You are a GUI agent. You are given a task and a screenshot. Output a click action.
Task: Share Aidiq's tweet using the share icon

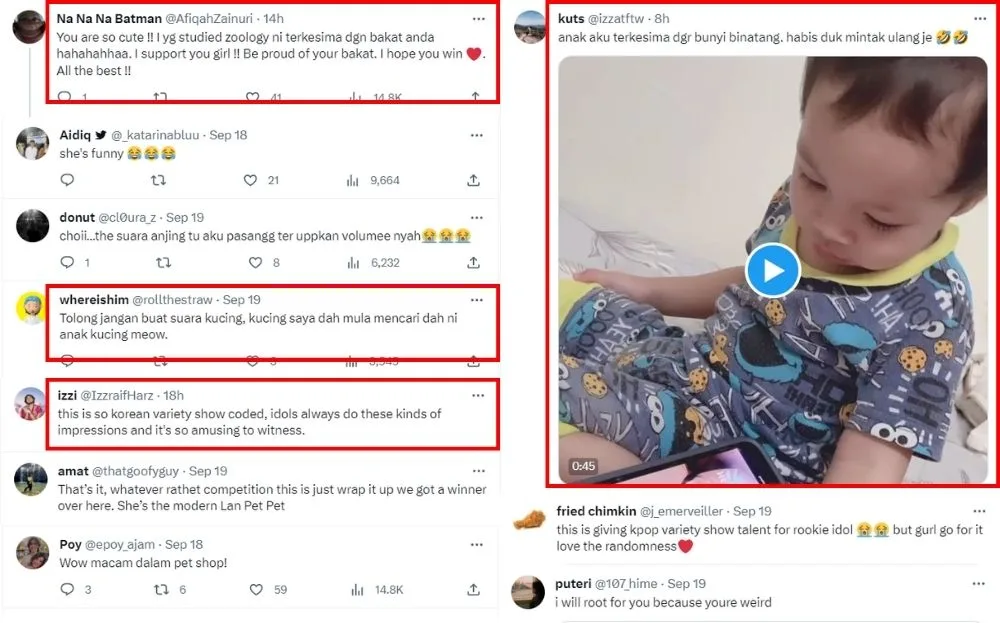click(x=473, y=180)
